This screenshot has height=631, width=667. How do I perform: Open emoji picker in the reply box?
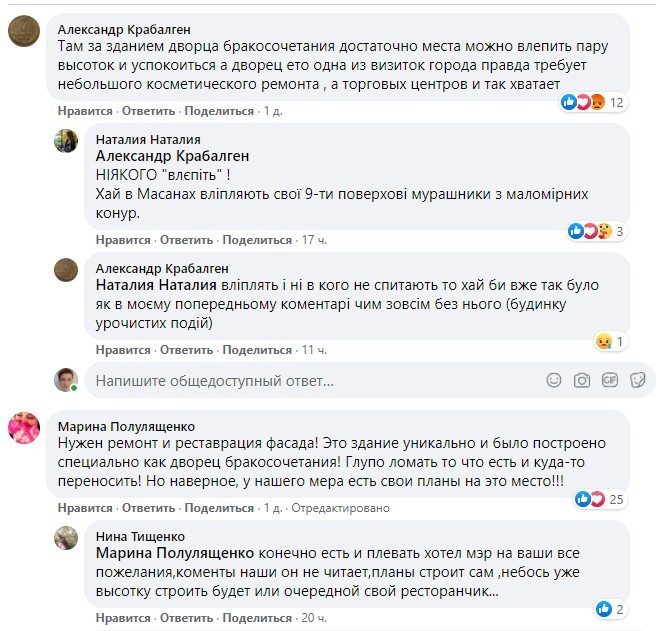[x=555, y=381]
